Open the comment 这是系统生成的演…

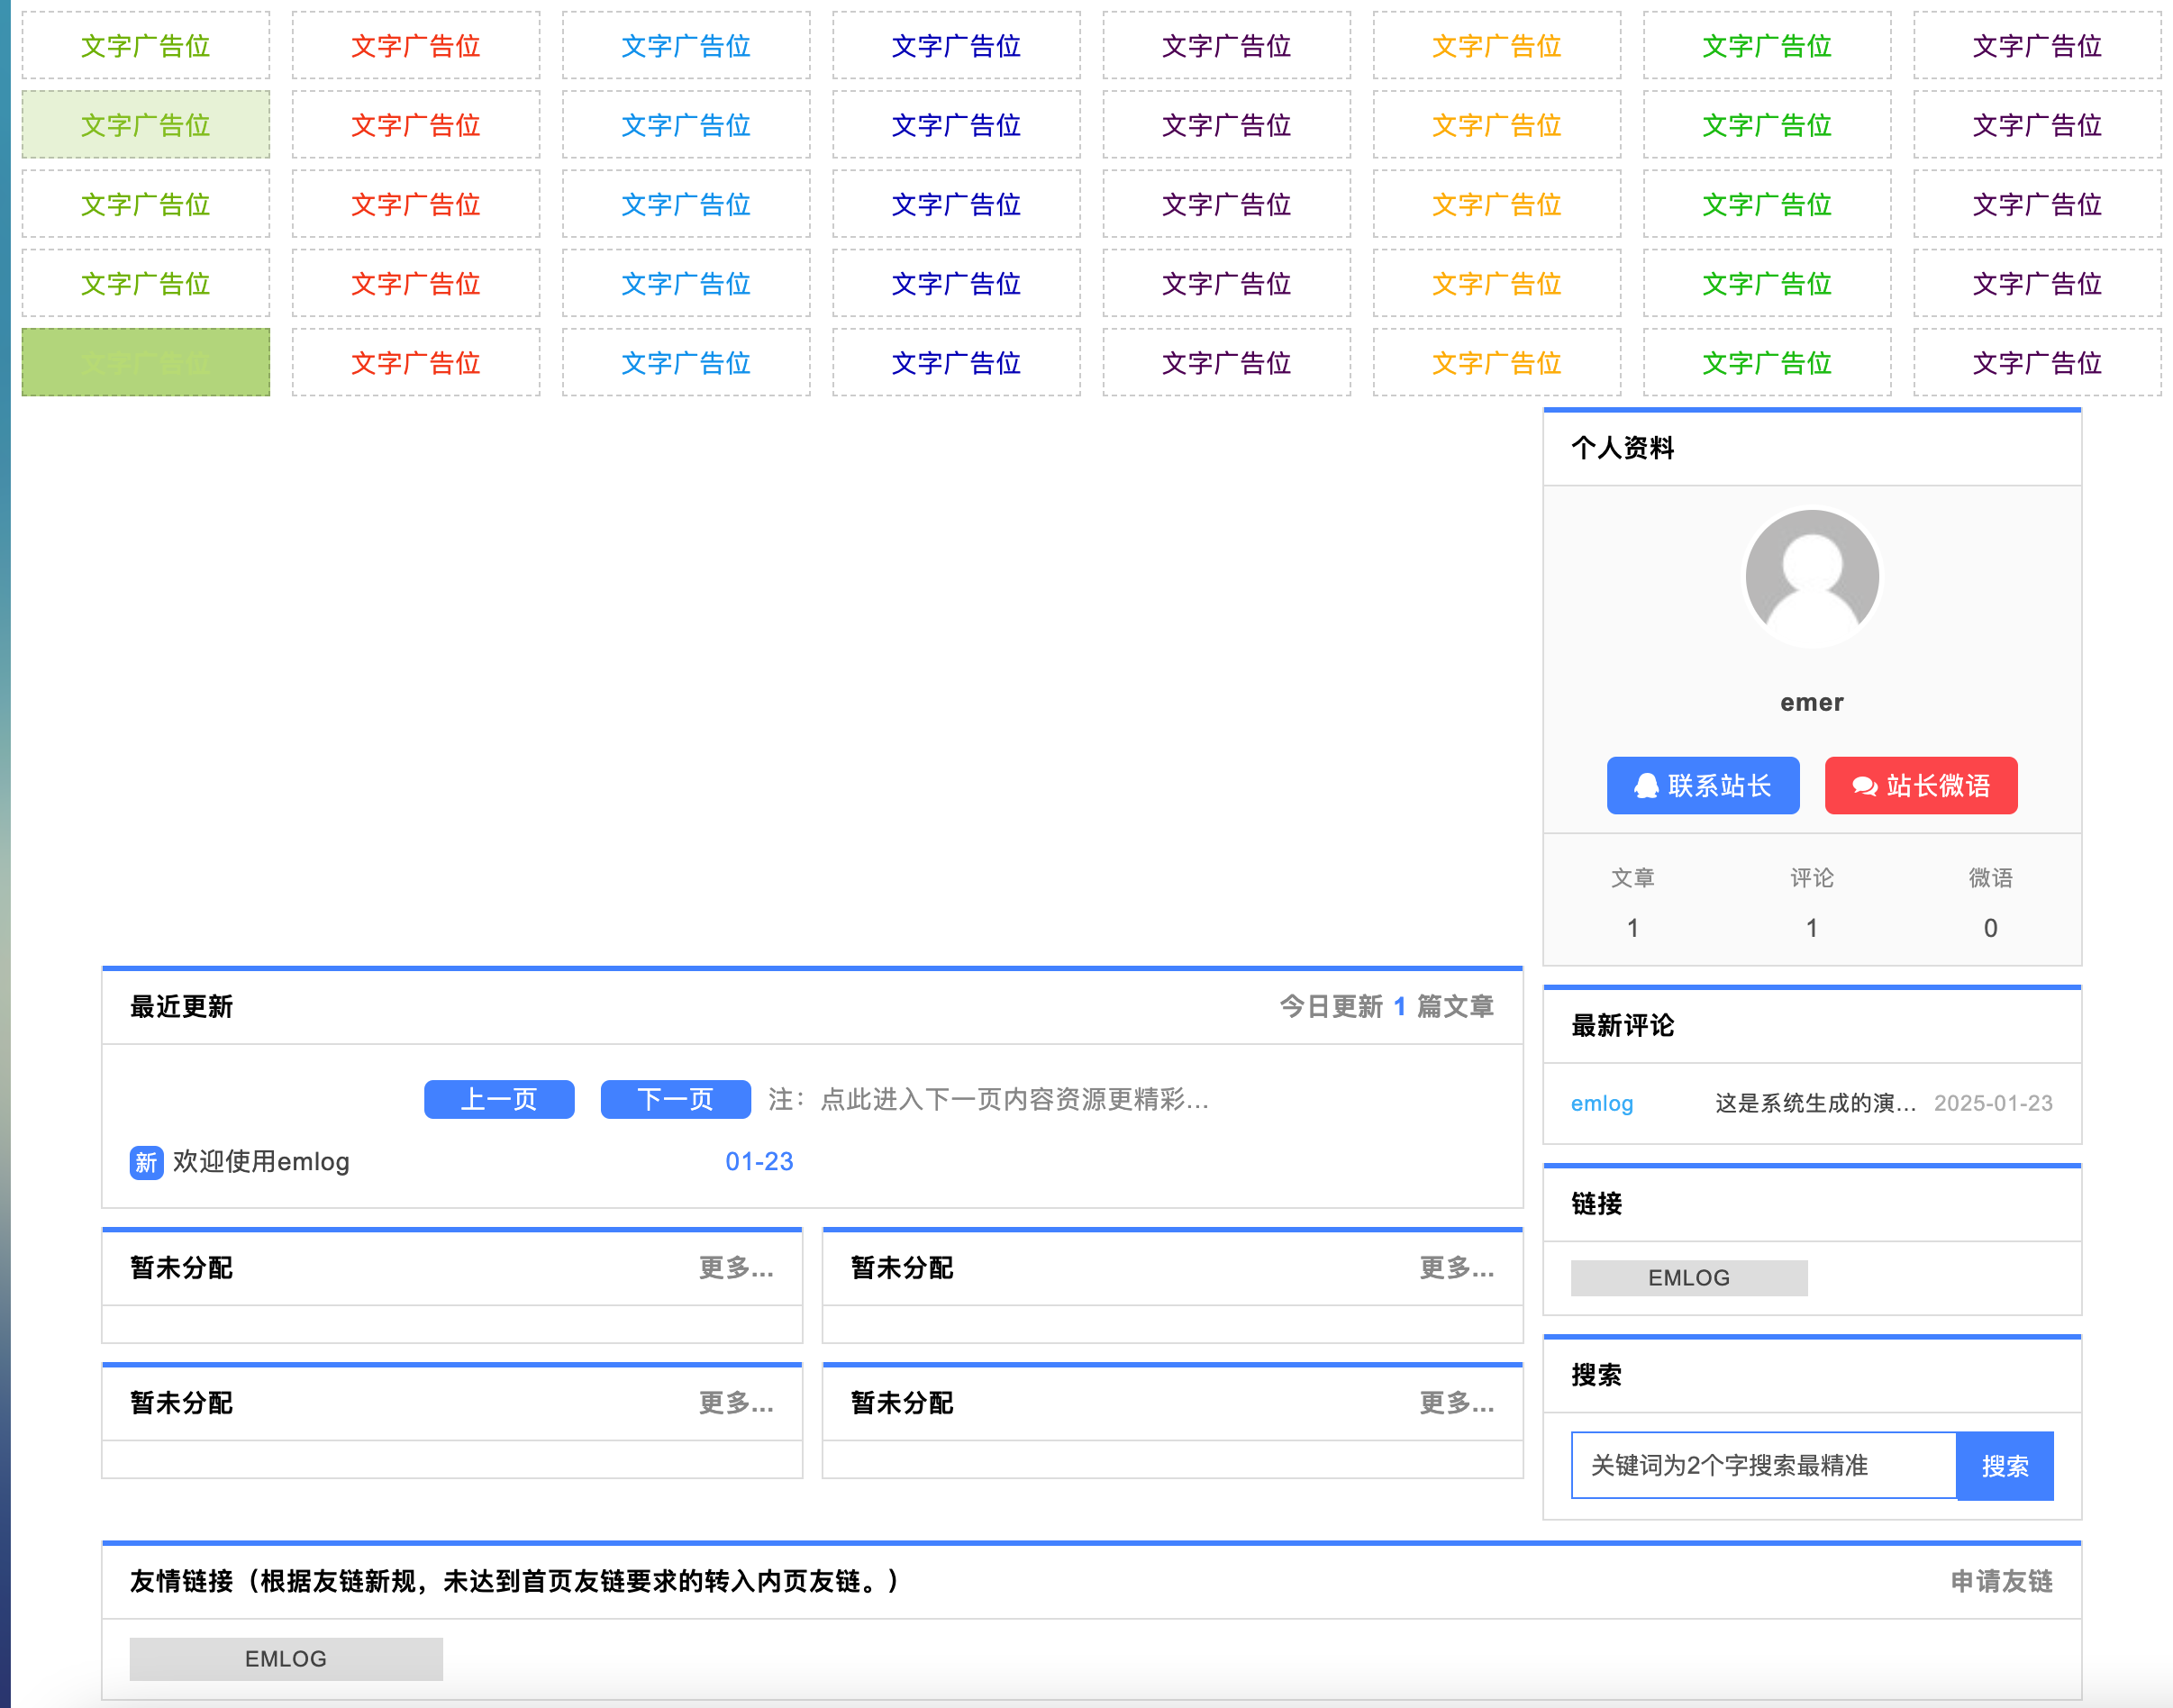[1815, 1103]
